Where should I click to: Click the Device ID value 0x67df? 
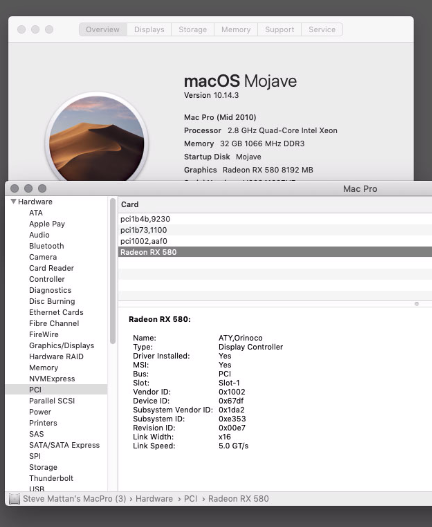pos(231,401)
